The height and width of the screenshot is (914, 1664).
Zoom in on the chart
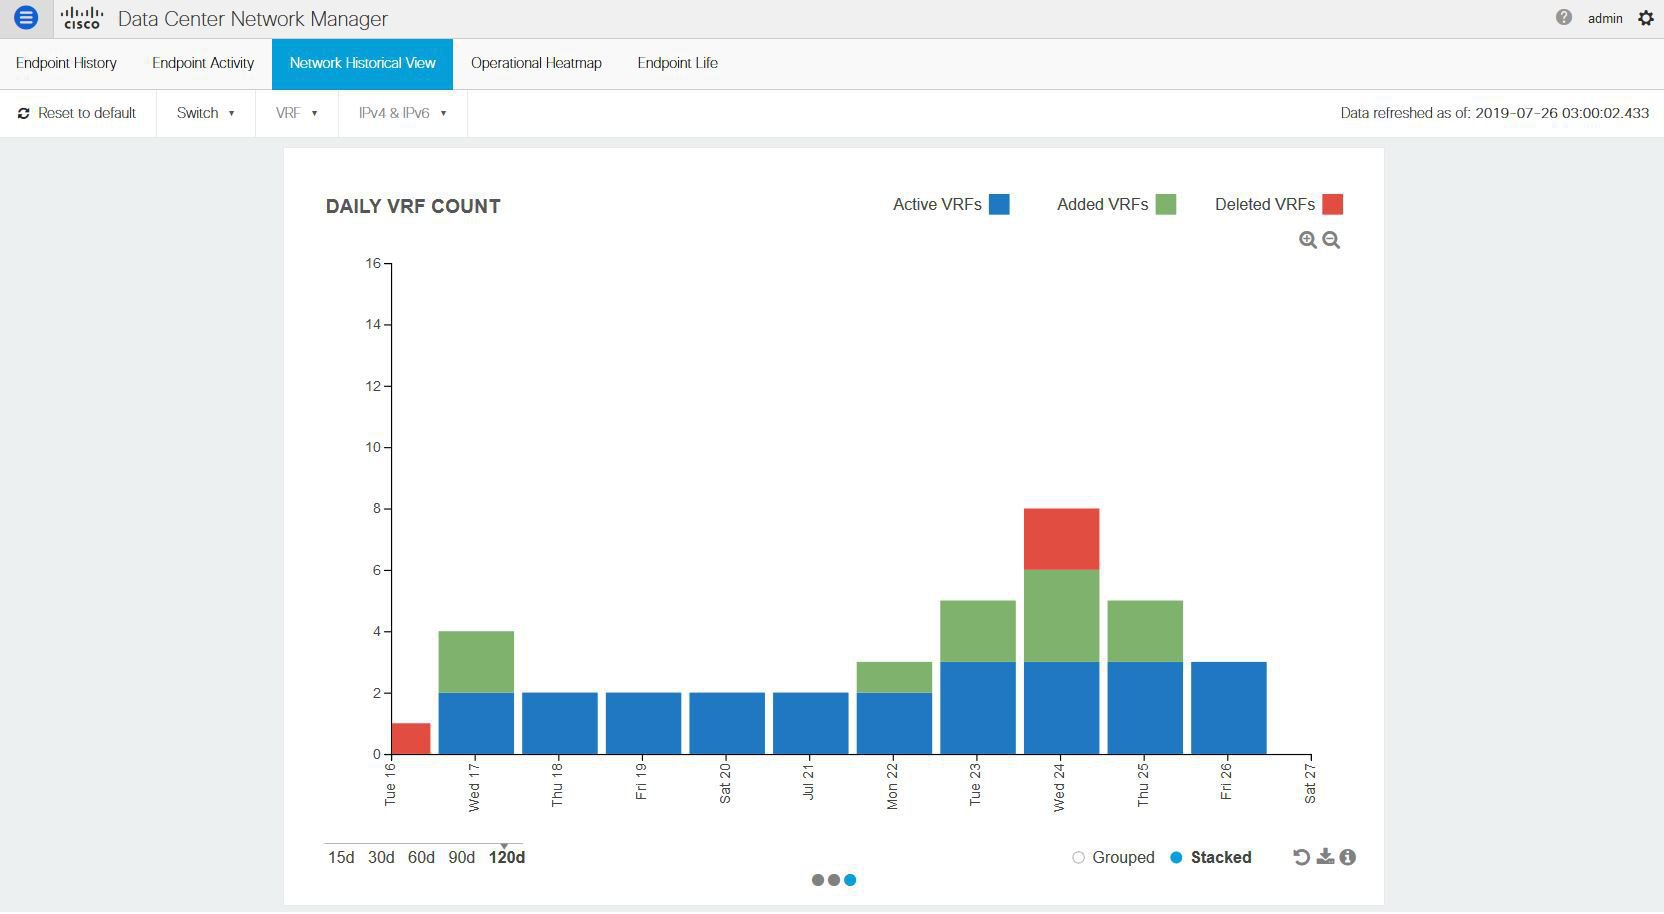pyautogui.click(x=1307, y=240)
